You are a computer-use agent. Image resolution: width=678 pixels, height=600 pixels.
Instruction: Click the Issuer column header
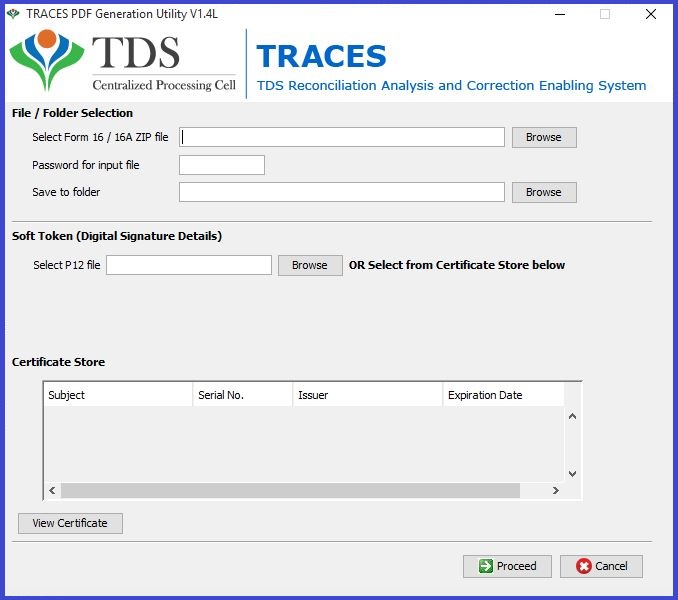click(x=367, y=395)
